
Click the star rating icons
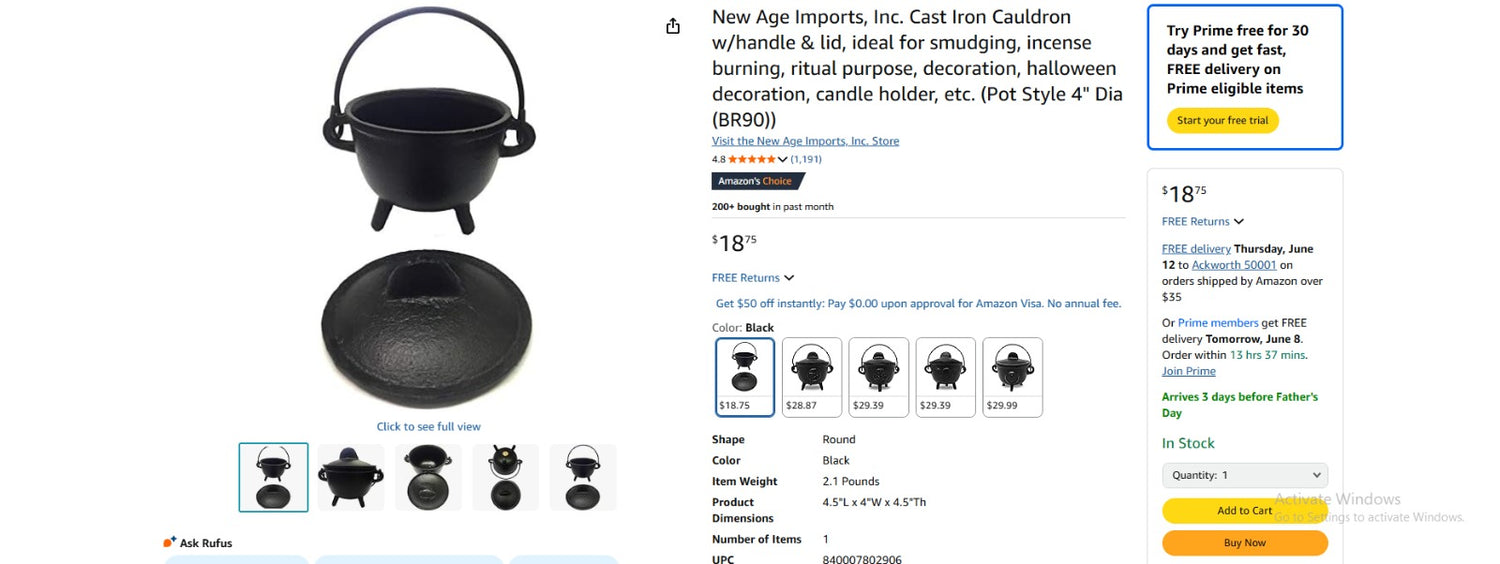click(x=751, y=159)
